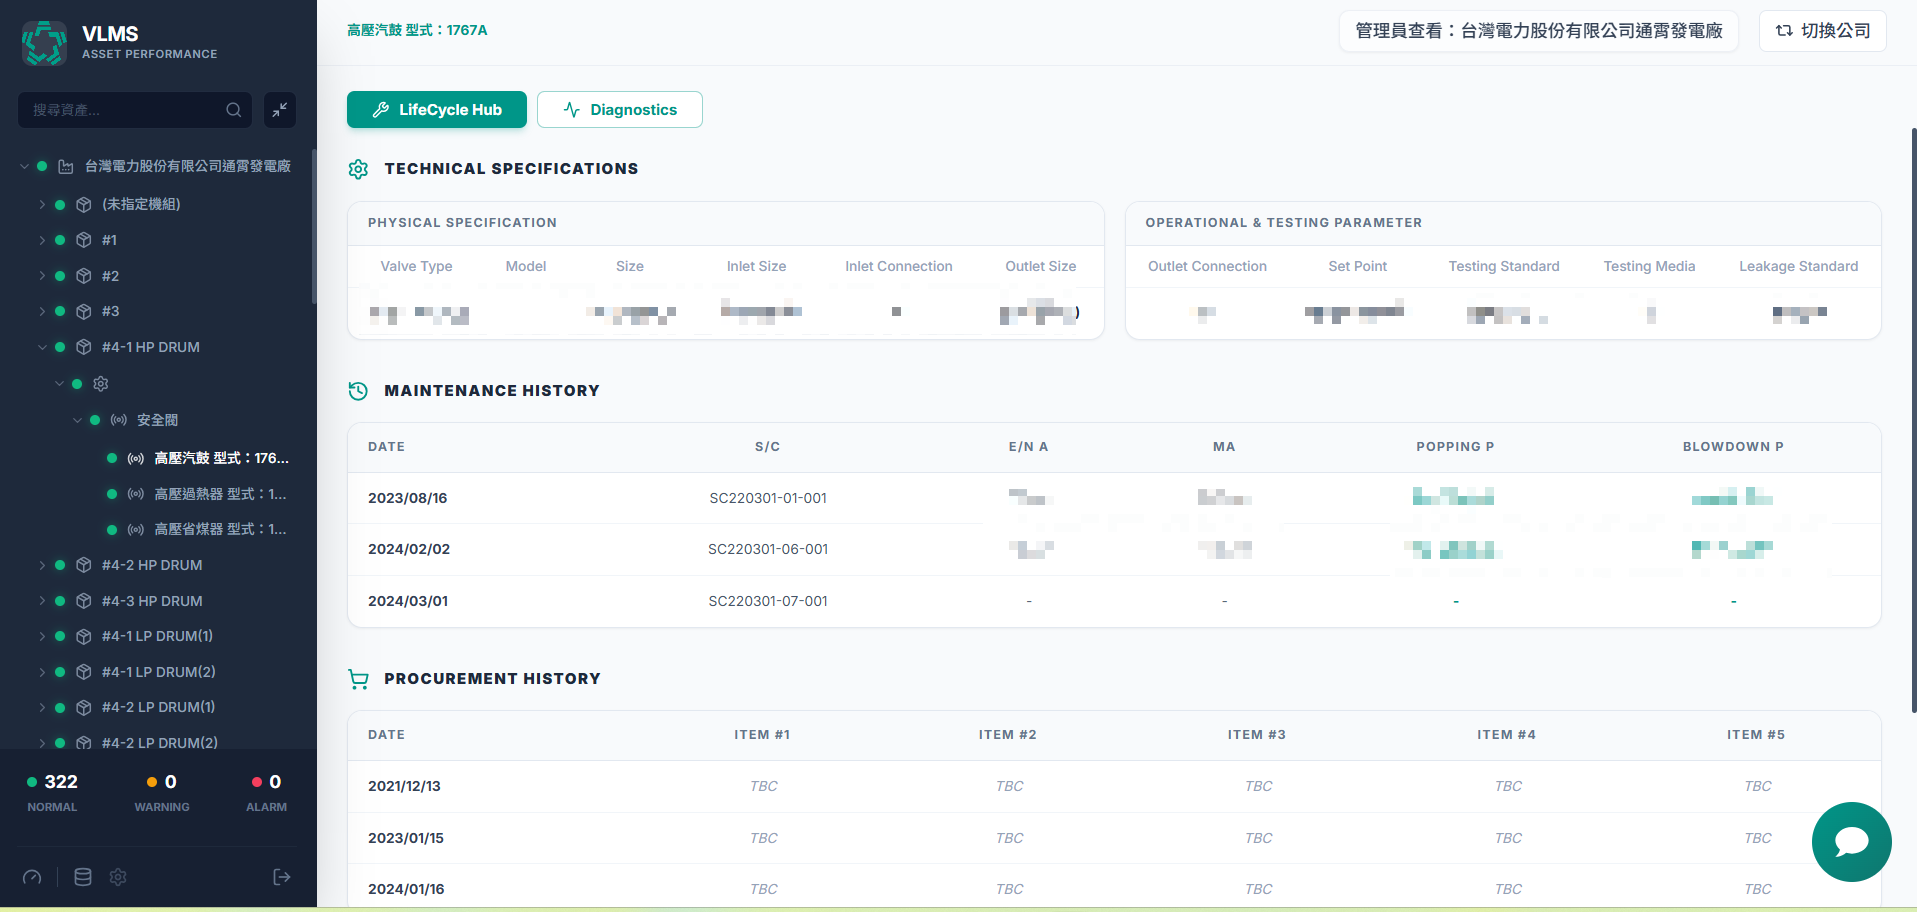
Task: Click the Technical Specifications gear icon
Action: (359, 169)
